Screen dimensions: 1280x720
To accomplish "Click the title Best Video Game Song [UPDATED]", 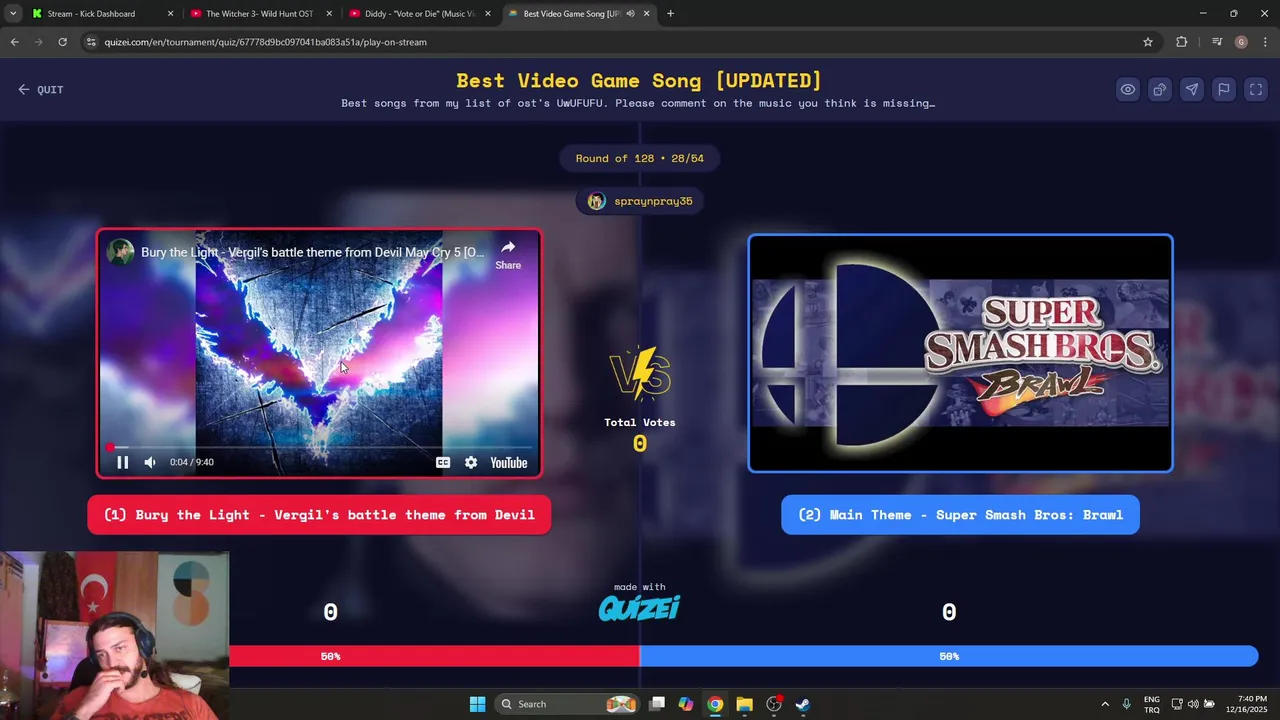I will pyautogui.click(x=639, y=81).
